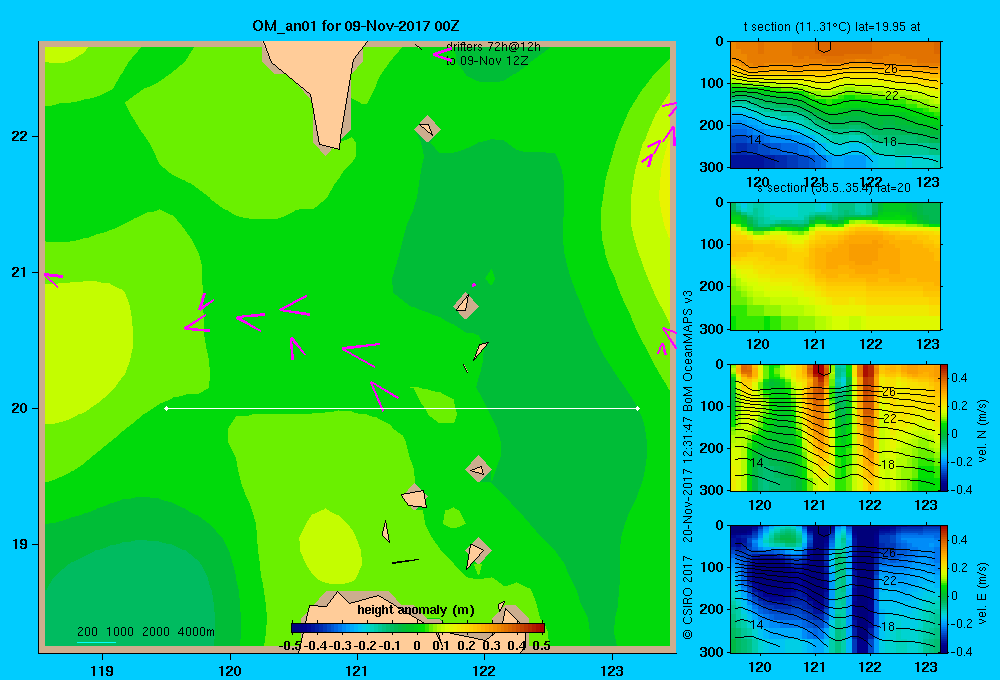Open the northward velocity section plot
1000x680 pixels.
coord(835,427)
